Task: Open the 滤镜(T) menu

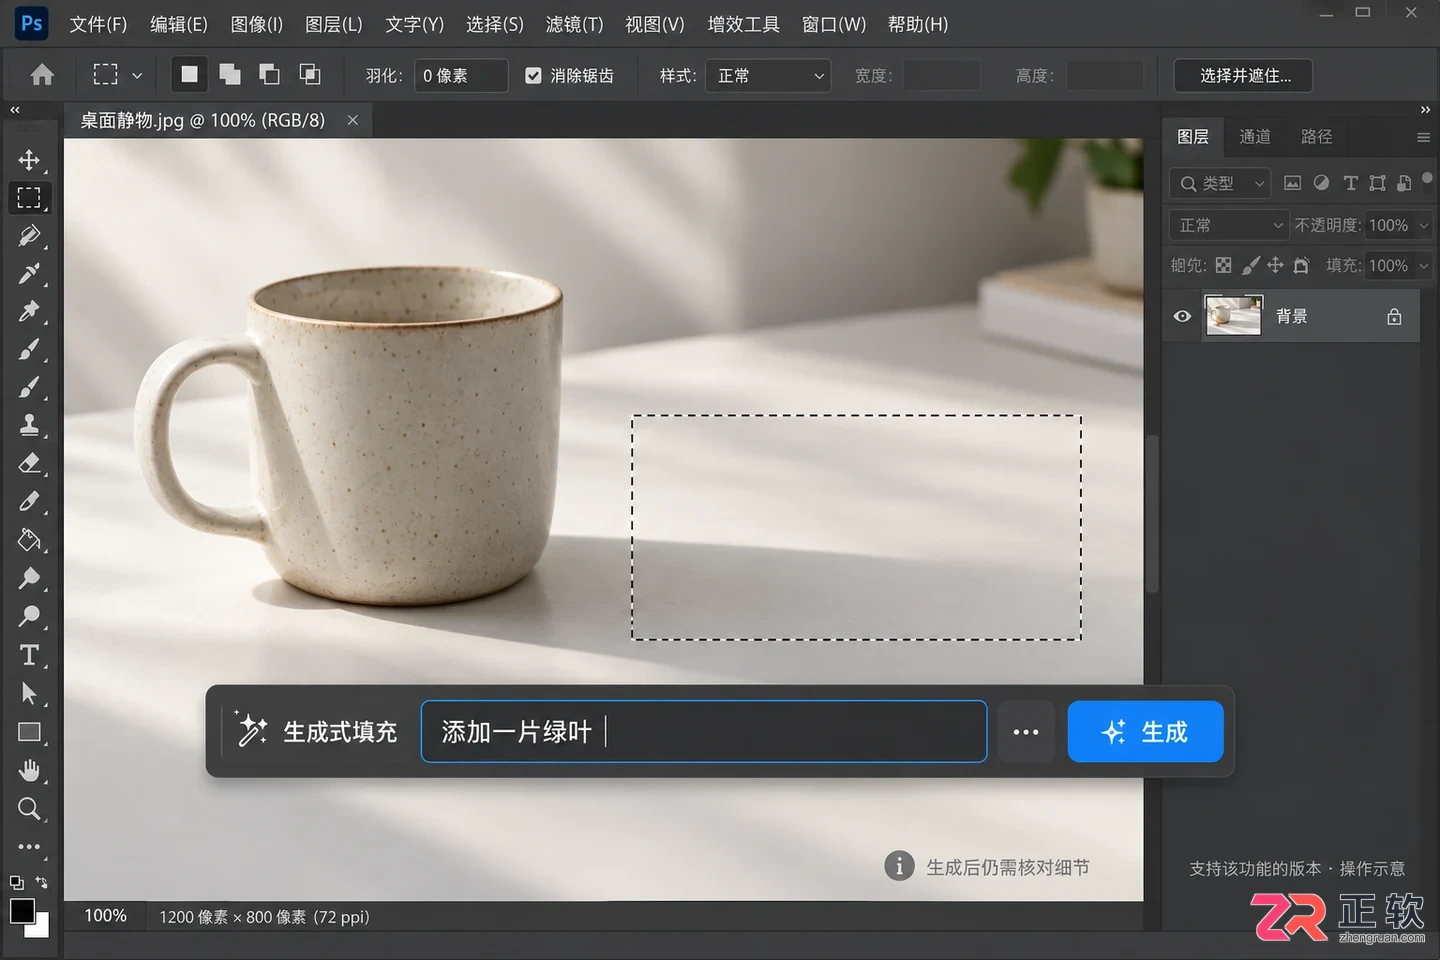Action: click(574, 24)
